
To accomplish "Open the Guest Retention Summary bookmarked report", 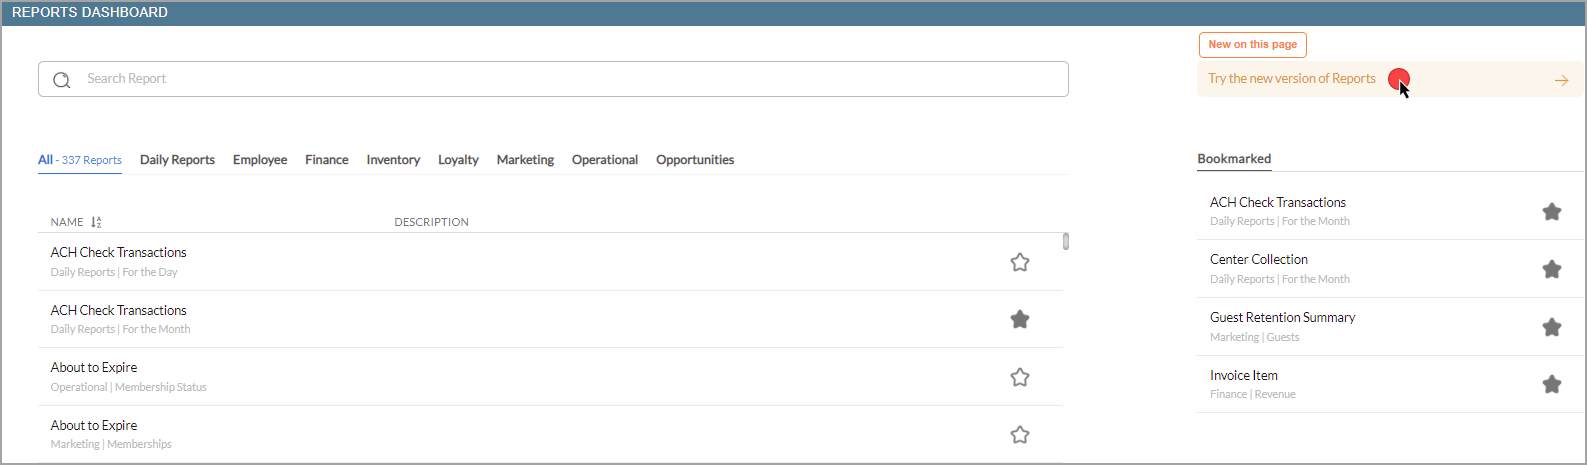I will [1282, 317].
